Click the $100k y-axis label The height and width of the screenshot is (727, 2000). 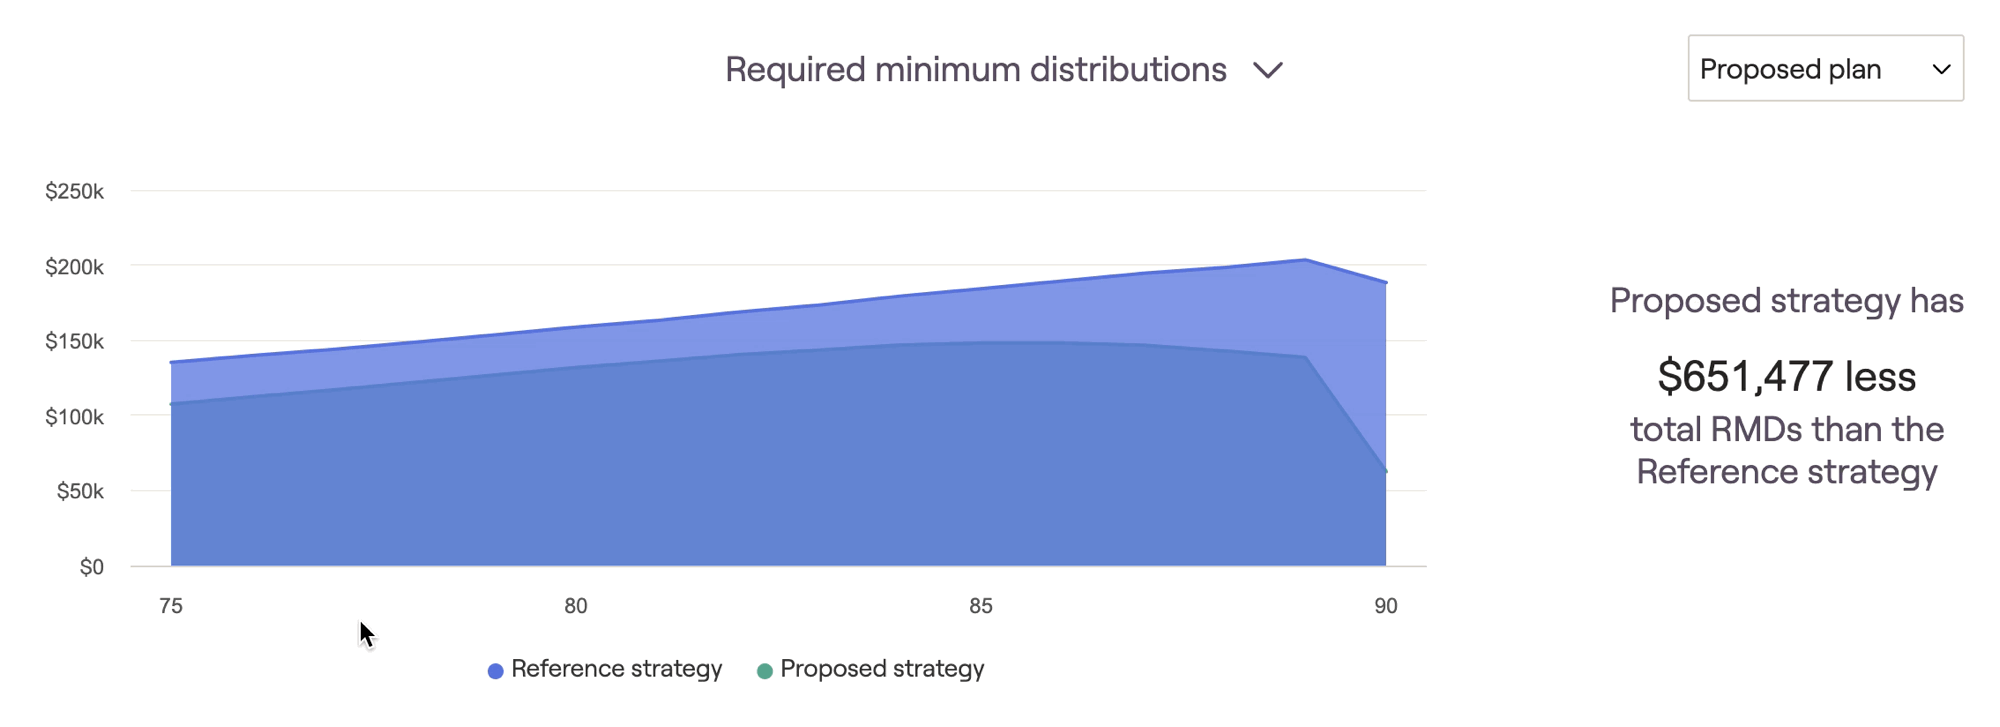[x=74, y=417]
